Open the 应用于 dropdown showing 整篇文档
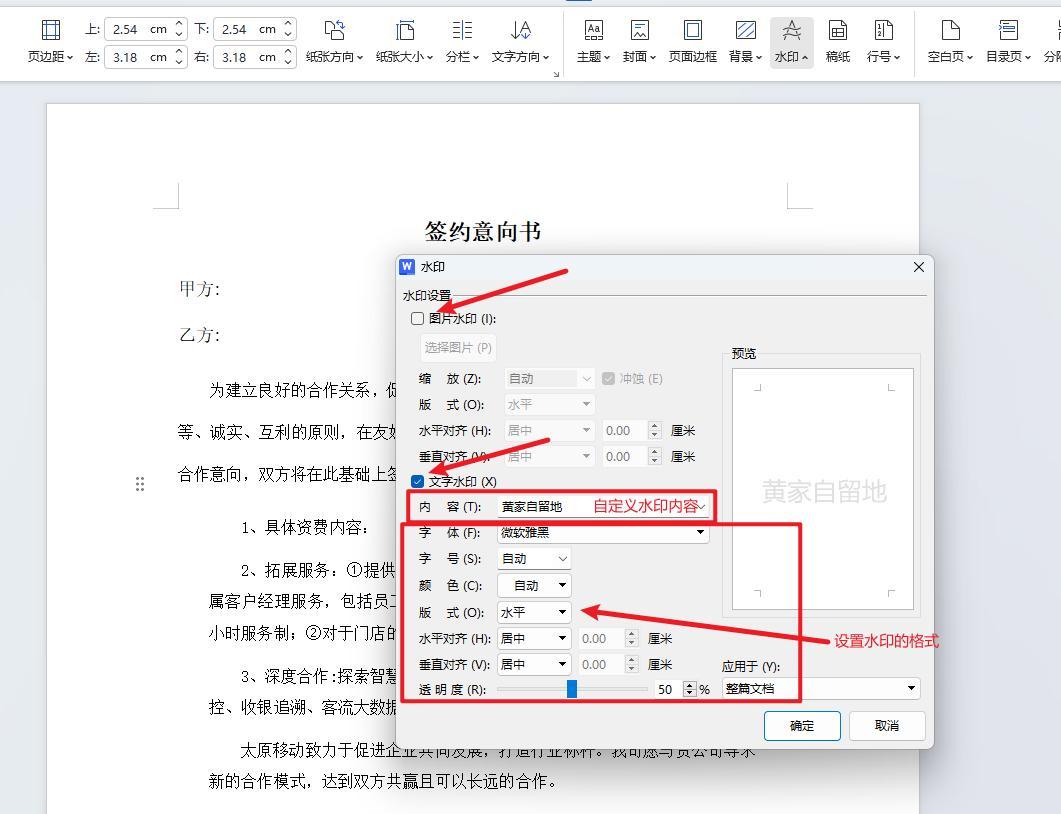The width and height of the screenshot is (1061, 814). [x=821, y=689]
